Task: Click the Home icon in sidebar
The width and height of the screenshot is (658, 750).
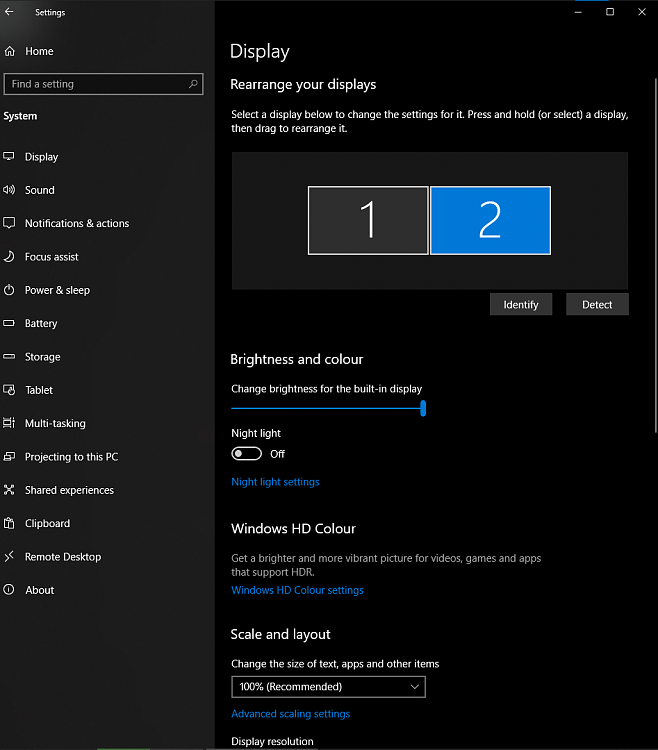Action: click(x=10, y=51)
